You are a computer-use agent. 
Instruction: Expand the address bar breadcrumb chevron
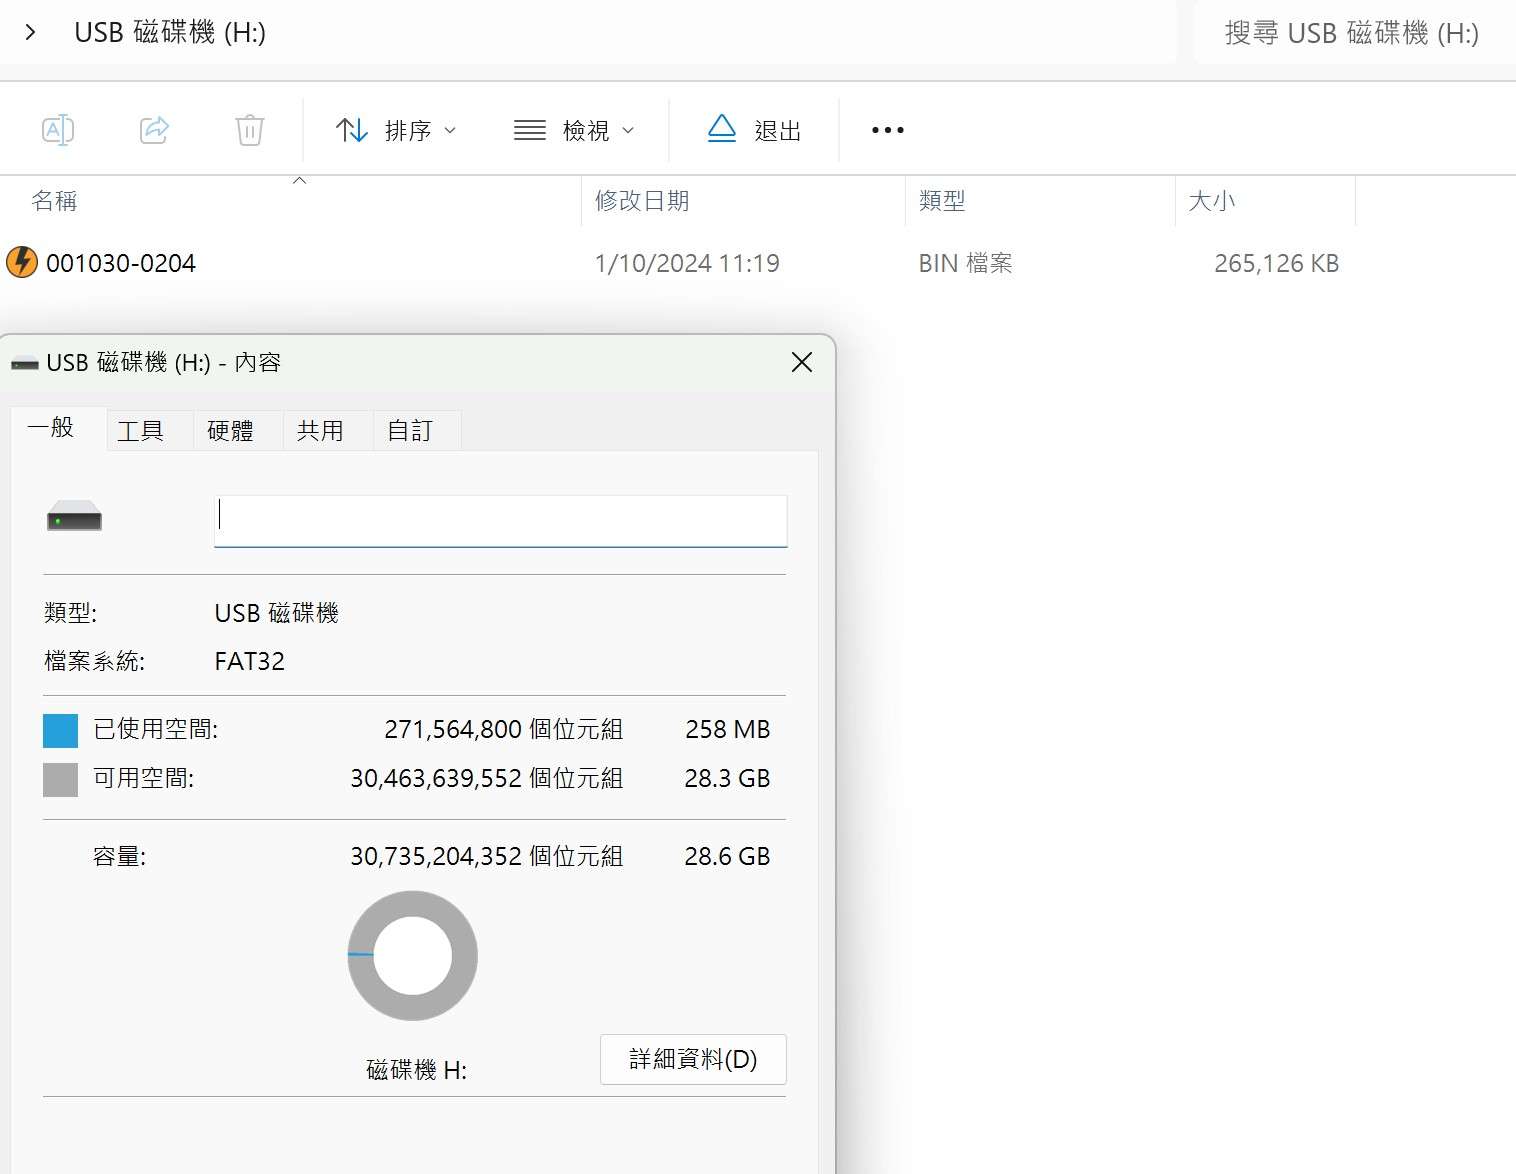coord(30,32)
